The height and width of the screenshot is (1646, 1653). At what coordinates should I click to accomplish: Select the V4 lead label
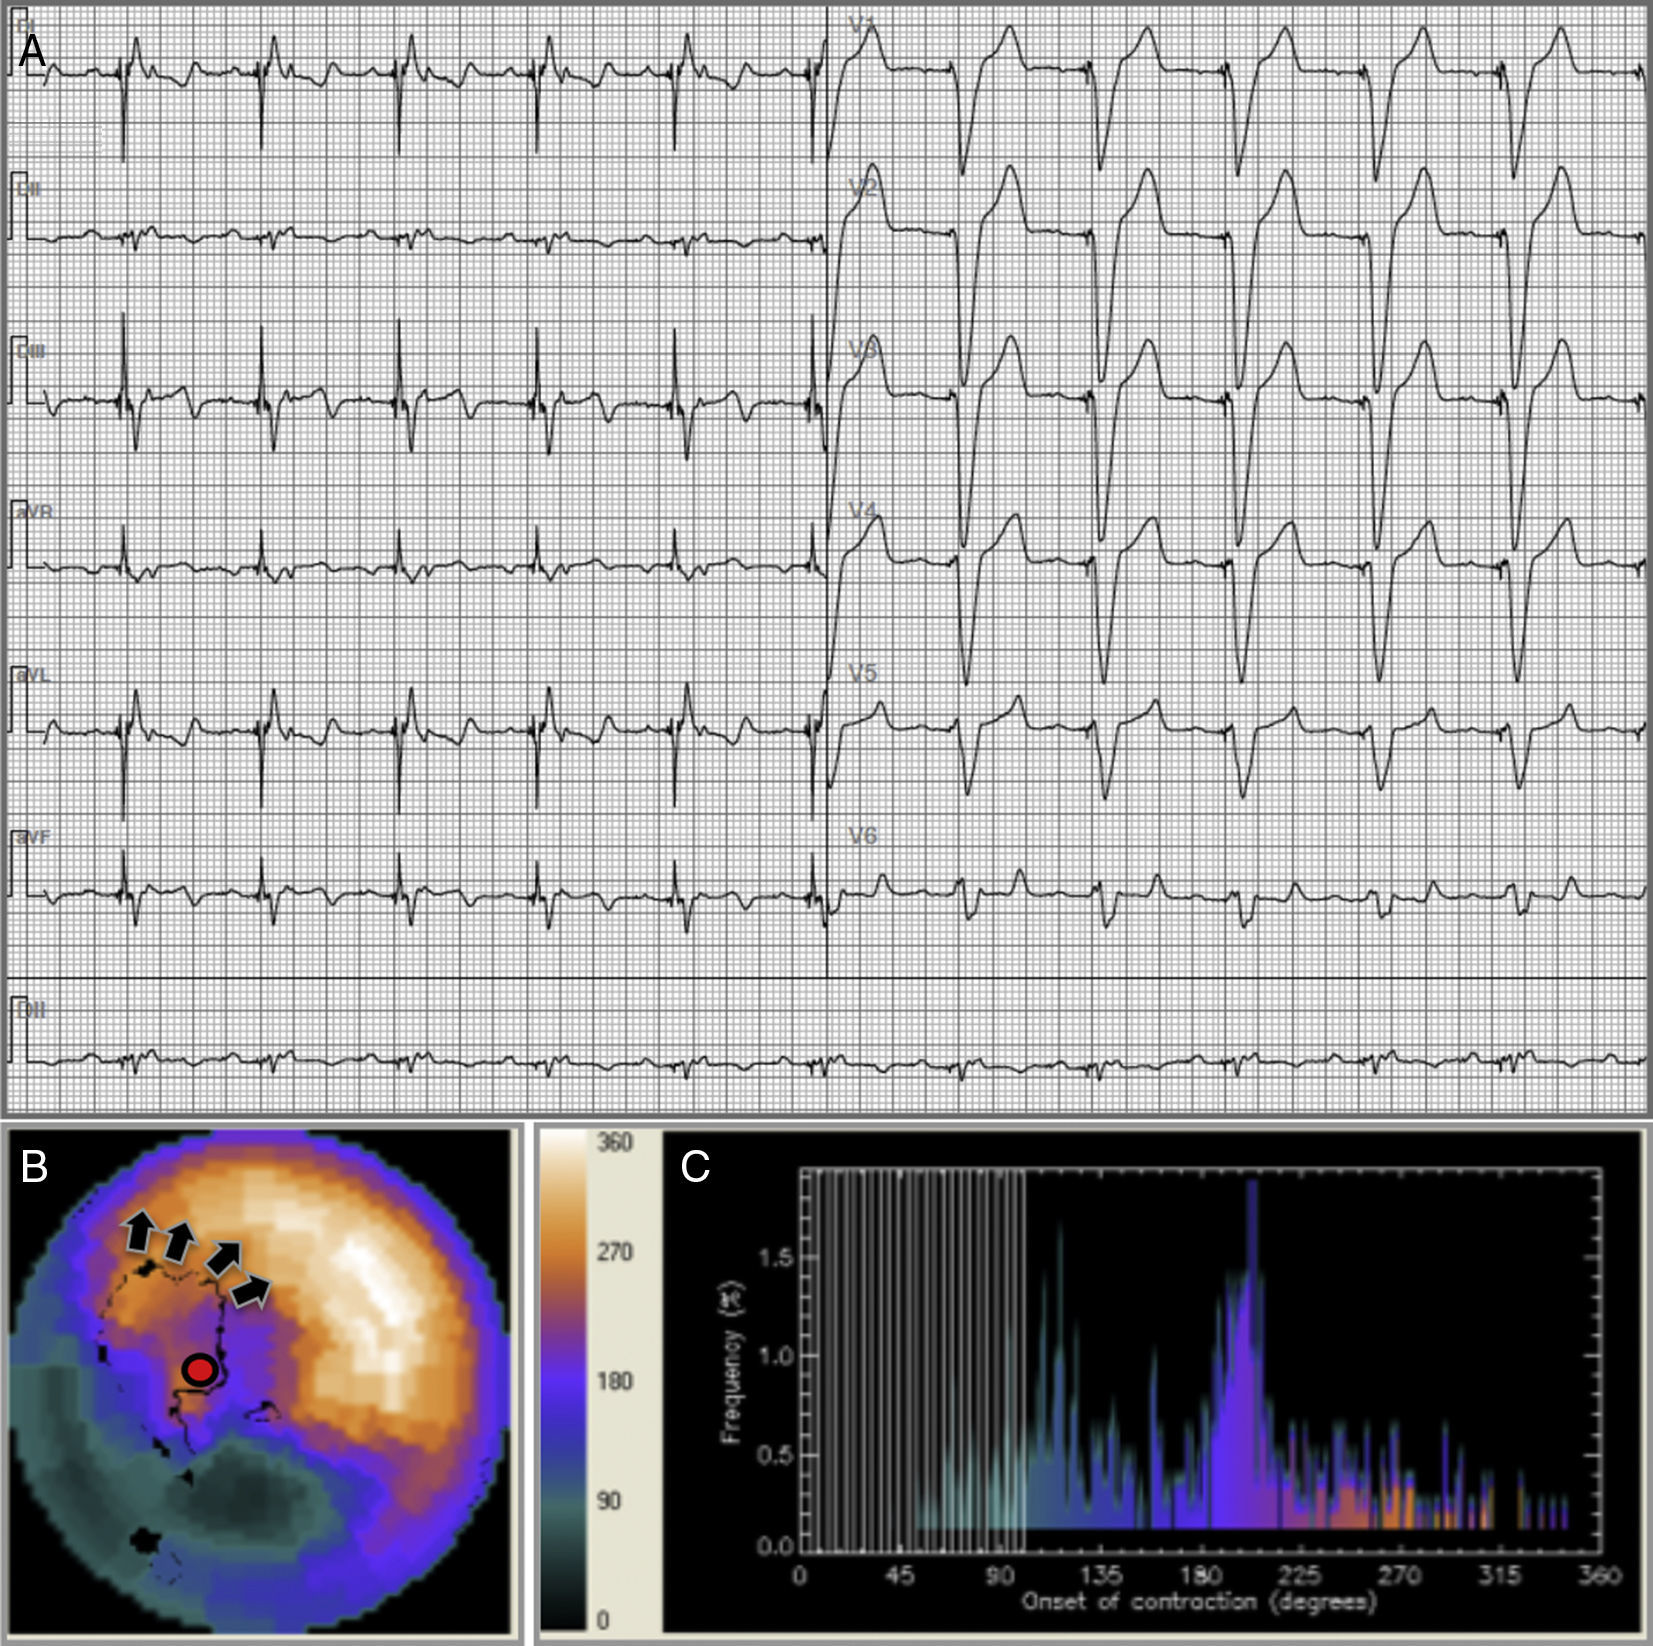click(862, 511)
